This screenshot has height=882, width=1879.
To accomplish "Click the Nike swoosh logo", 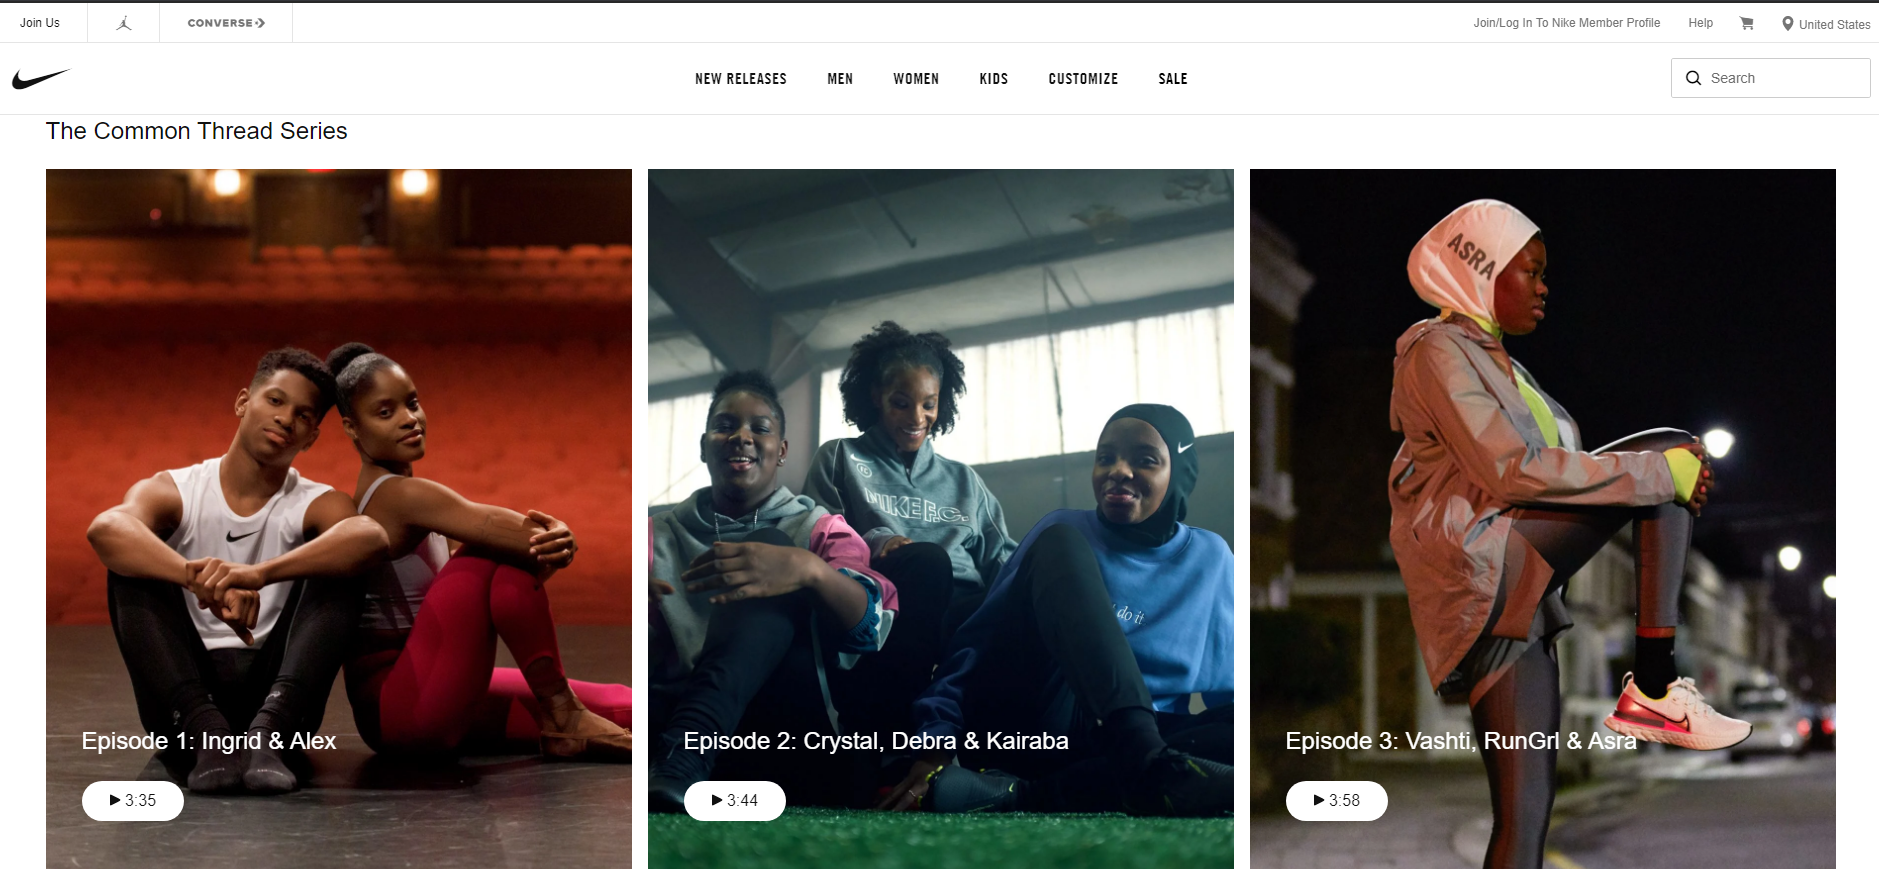I will point(41,78).
